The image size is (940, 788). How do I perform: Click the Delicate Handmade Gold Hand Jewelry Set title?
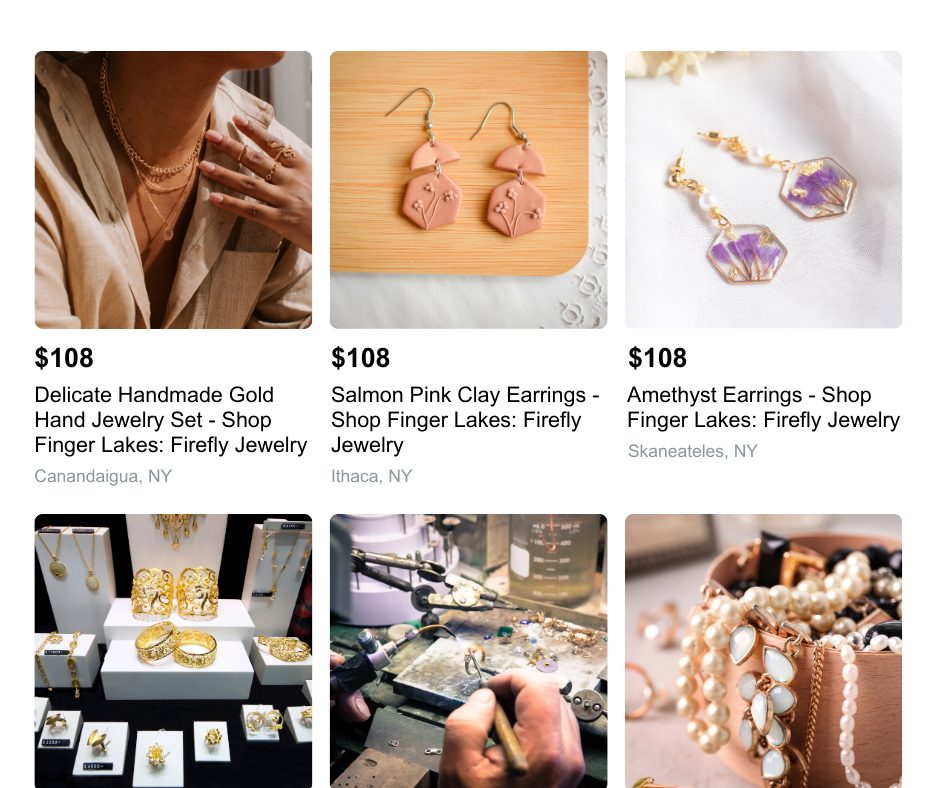[x=171, y=420]
